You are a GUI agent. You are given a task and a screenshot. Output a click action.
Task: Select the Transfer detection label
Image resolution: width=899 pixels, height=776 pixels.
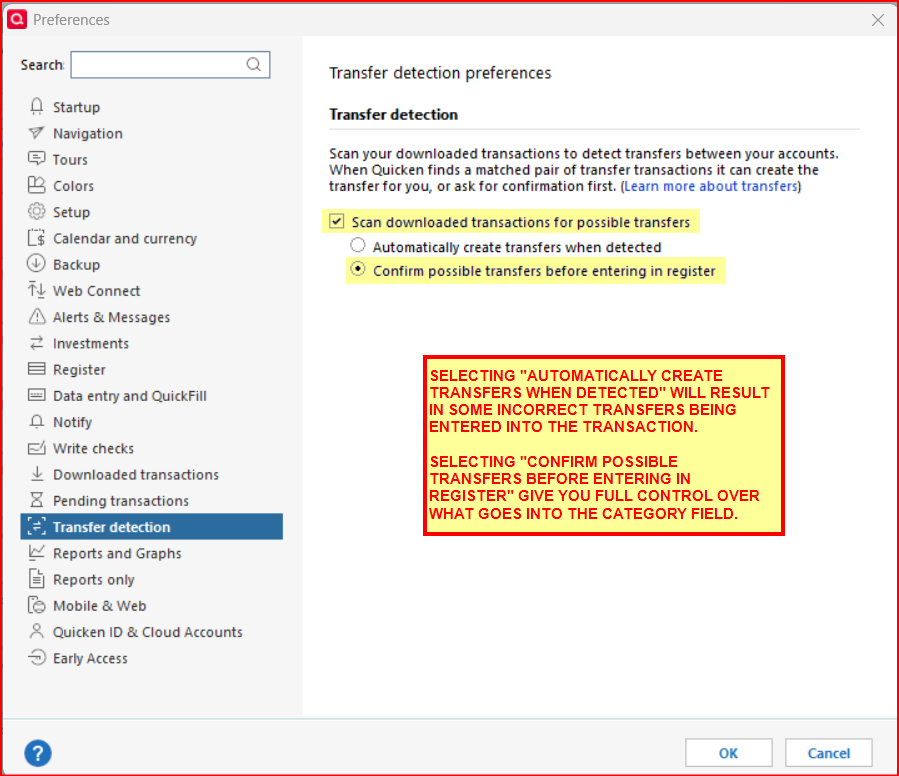coord(111,527)
